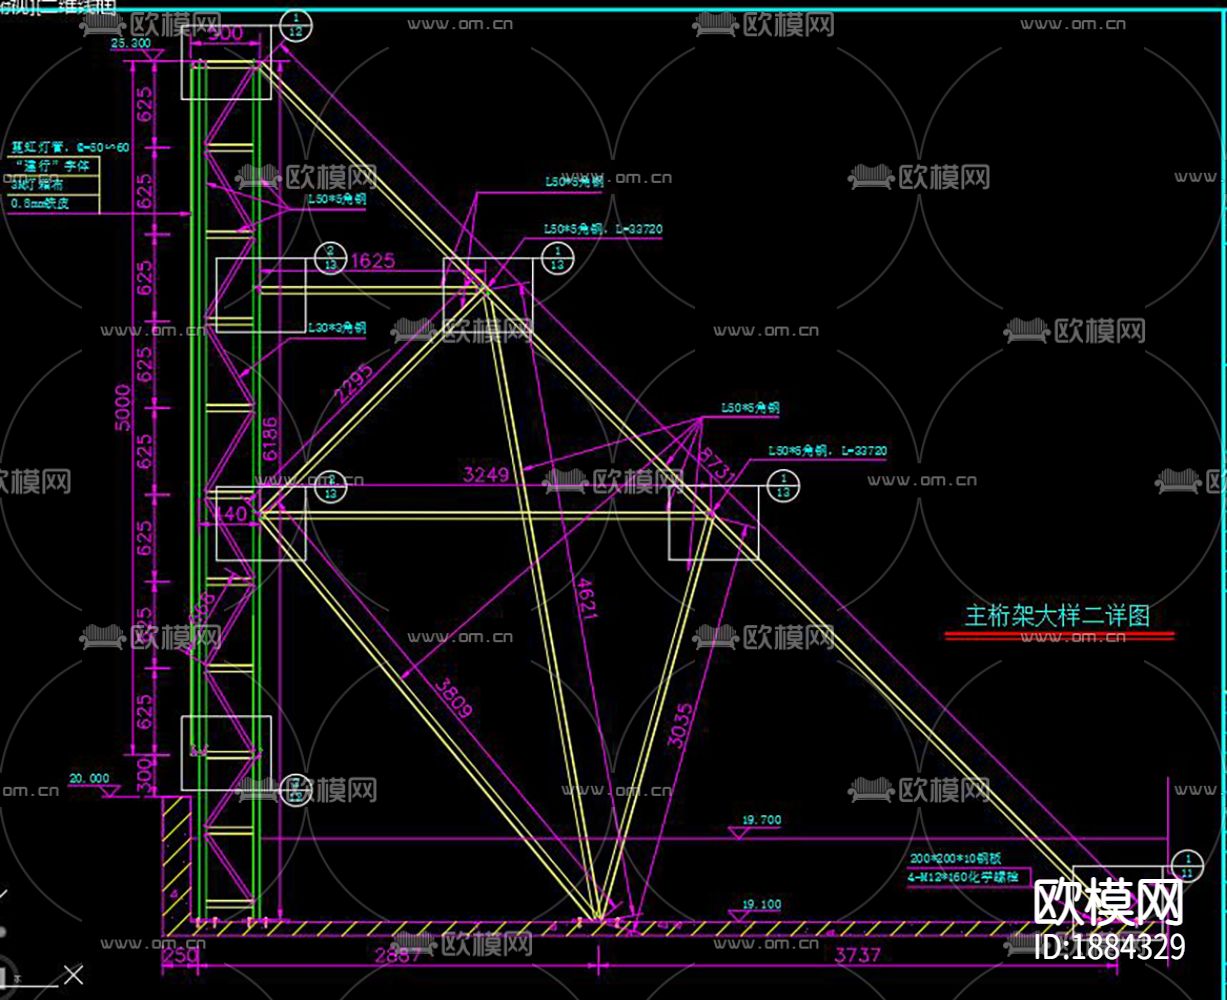Select the L30*3角钢 leader label
1227x1000 pixels.
coord(337,327)
